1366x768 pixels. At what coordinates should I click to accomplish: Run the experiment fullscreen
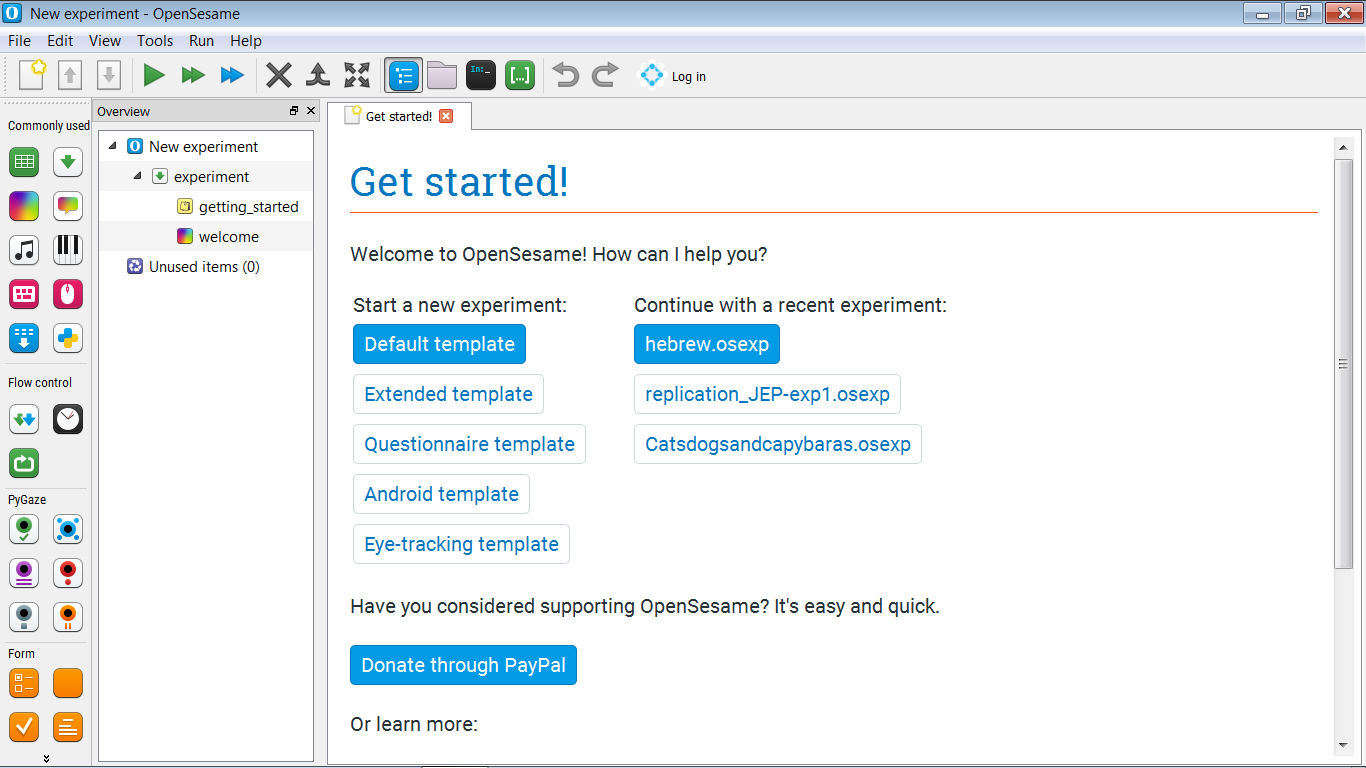coord(153,75)
